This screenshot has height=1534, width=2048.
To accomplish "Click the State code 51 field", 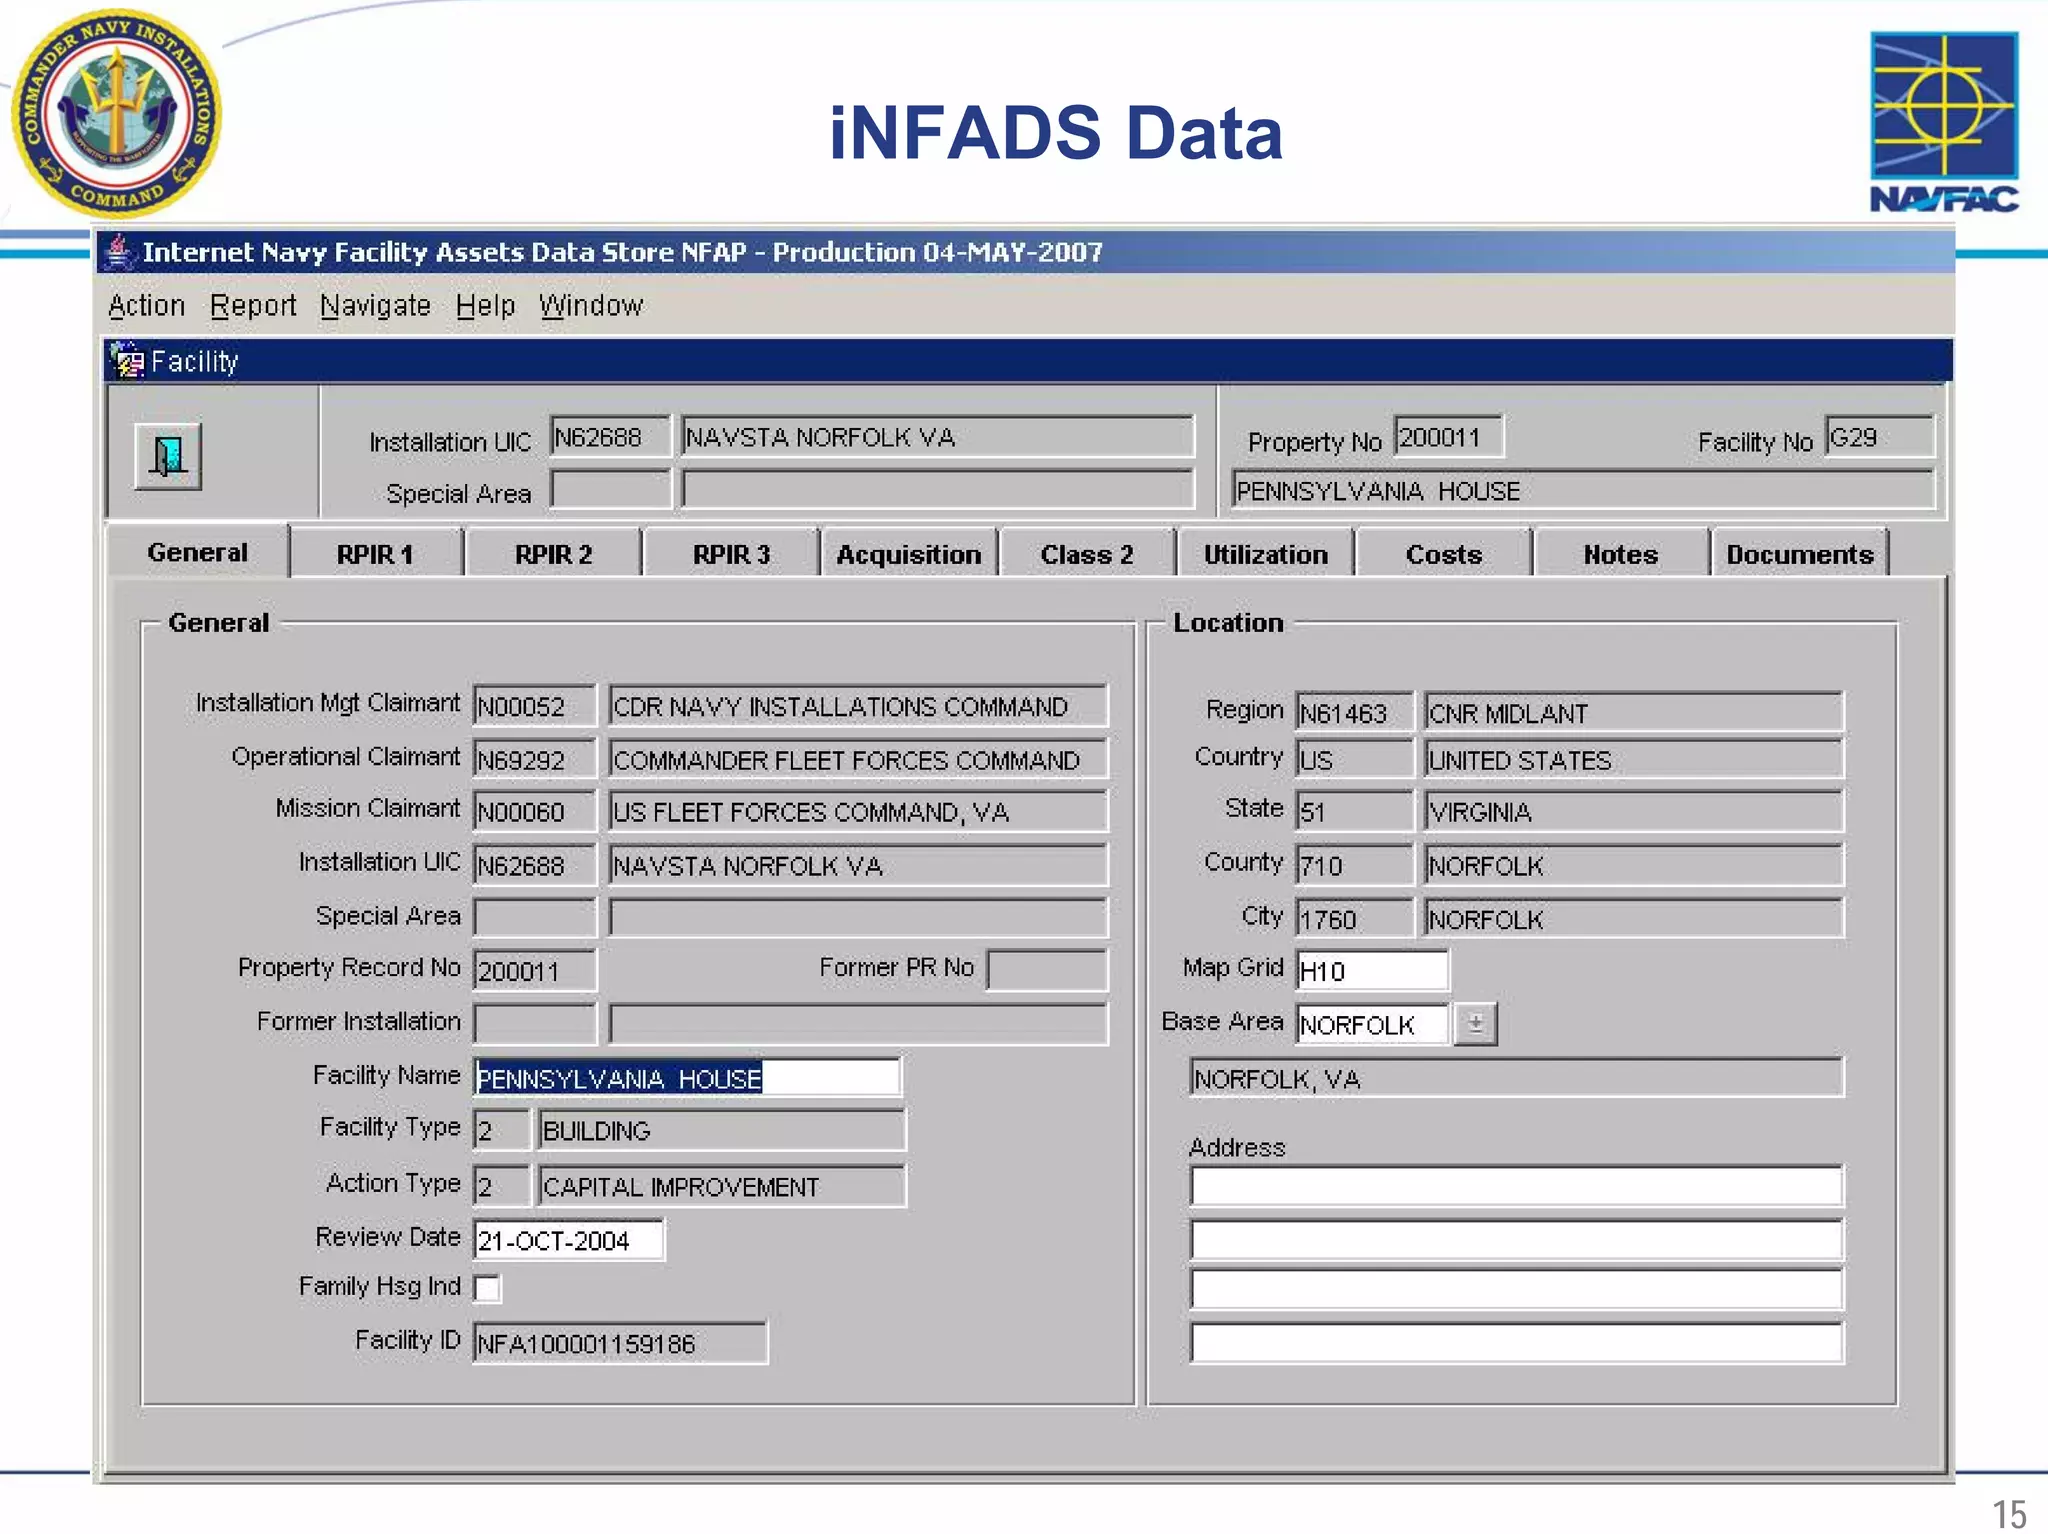I will pyautogui.click(x=1355, y=812).
